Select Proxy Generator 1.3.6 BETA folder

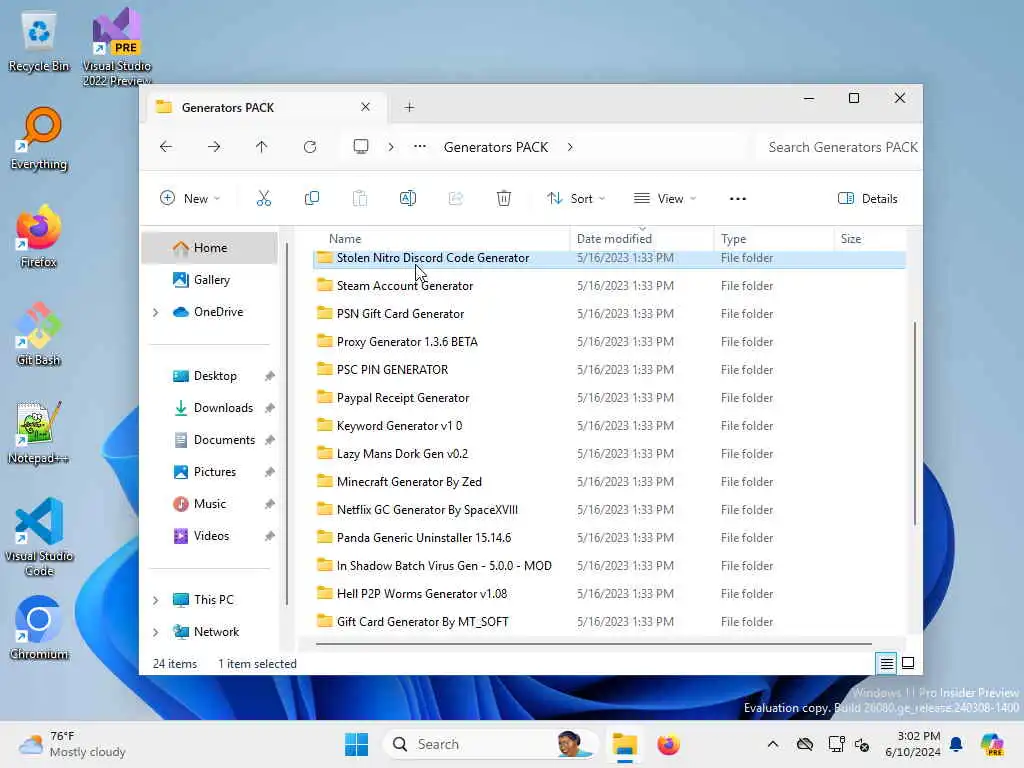click(x=609, y=342)
